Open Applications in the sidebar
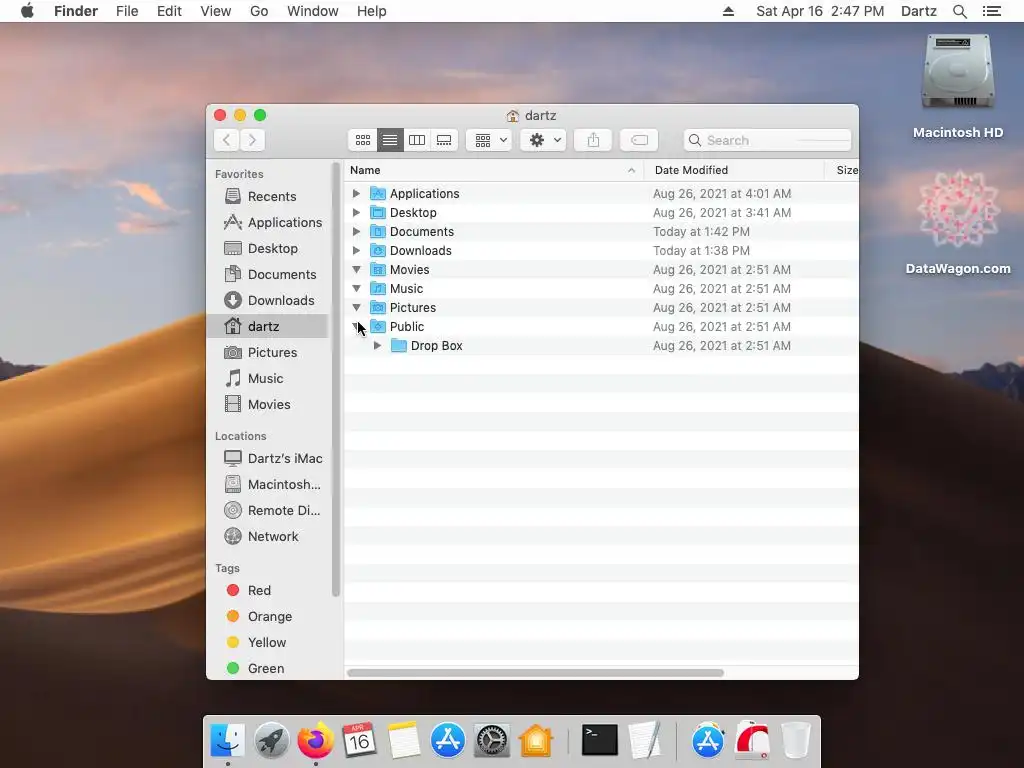The image size is (1024, 768). (268, 223)
